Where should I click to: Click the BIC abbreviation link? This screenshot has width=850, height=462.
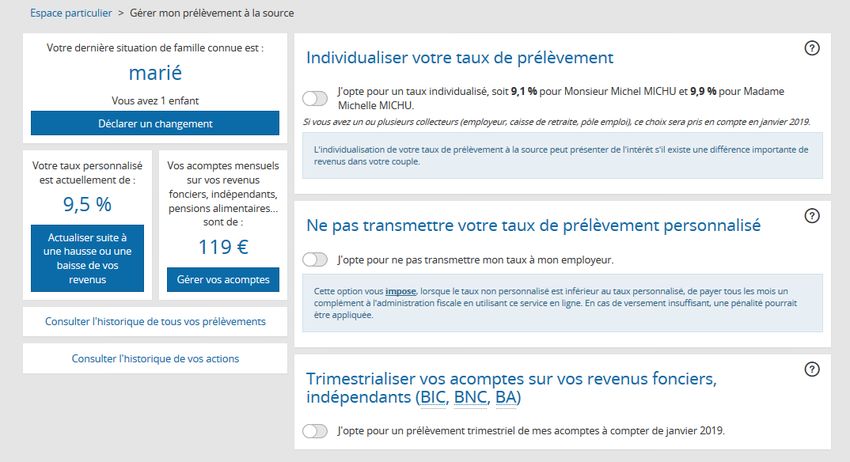click(x=433, y=398)
